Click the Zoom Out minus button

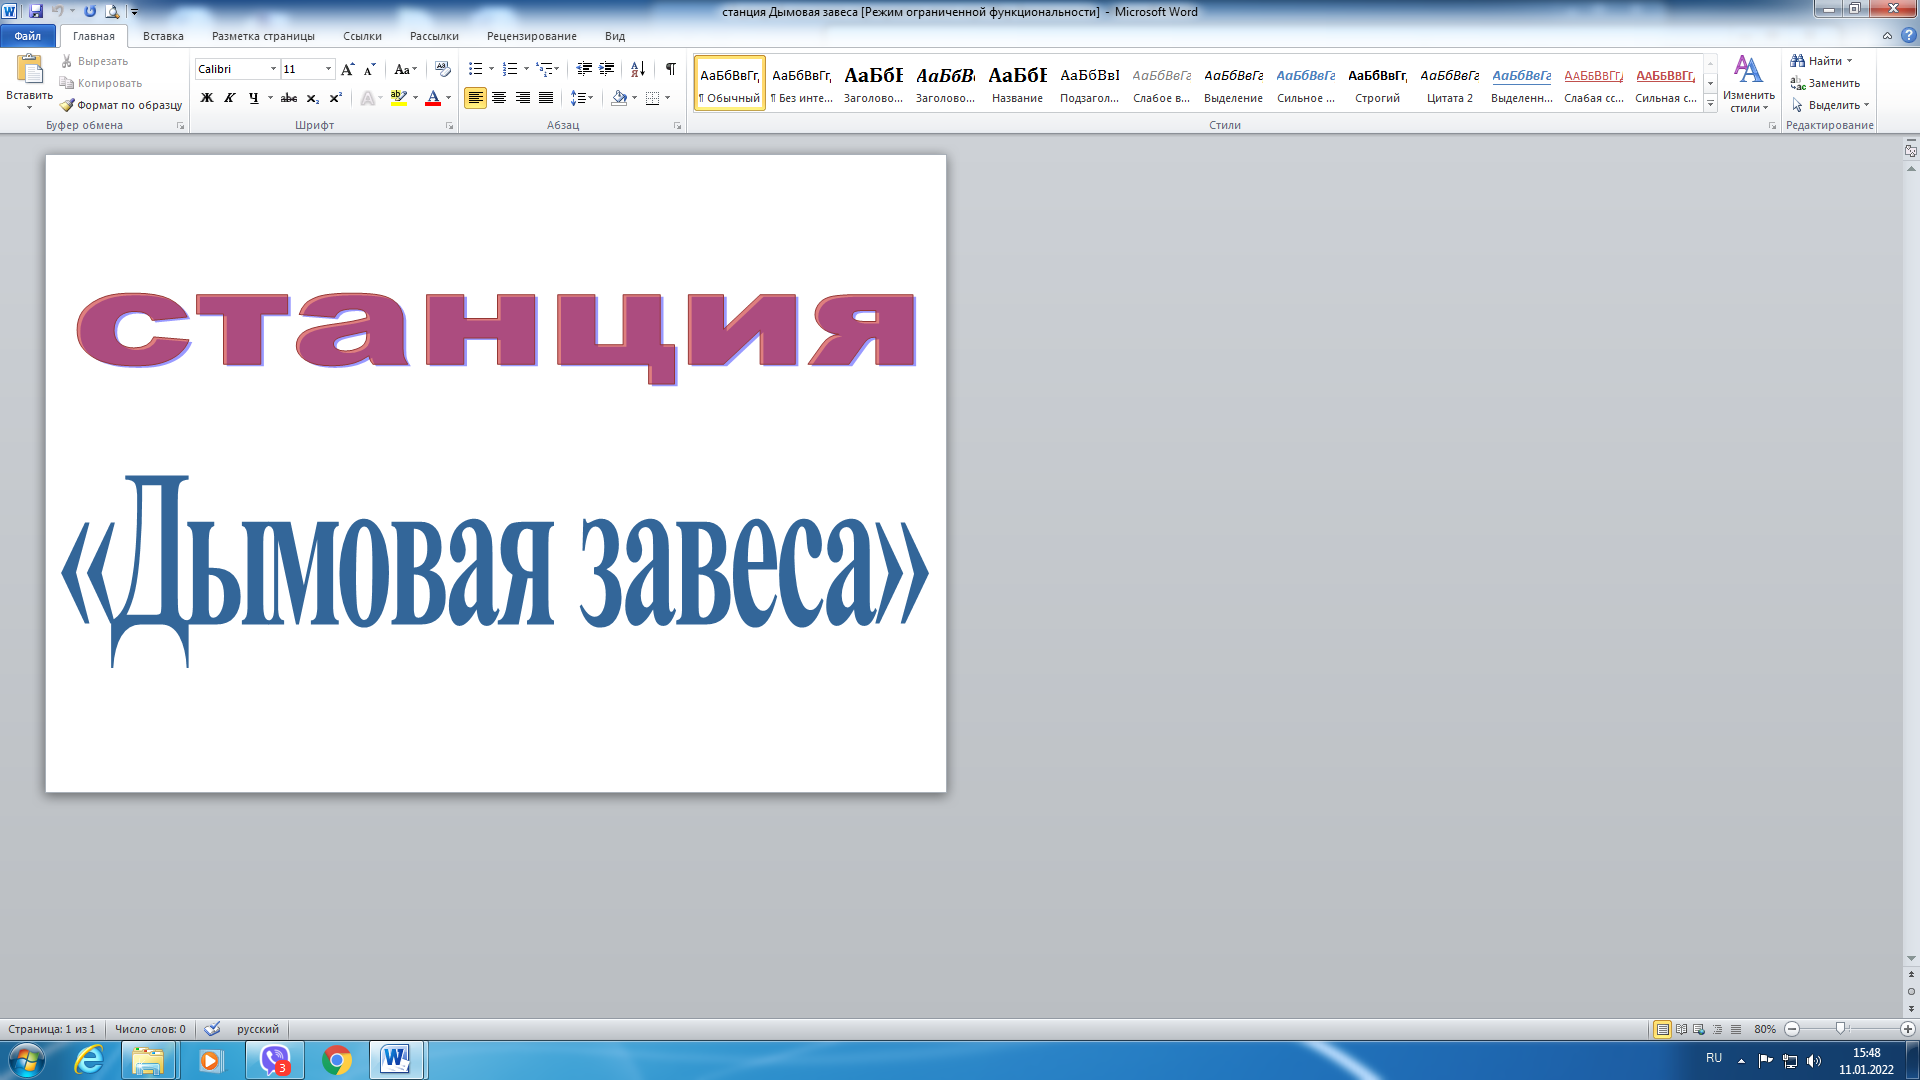click(1792, 1029)
